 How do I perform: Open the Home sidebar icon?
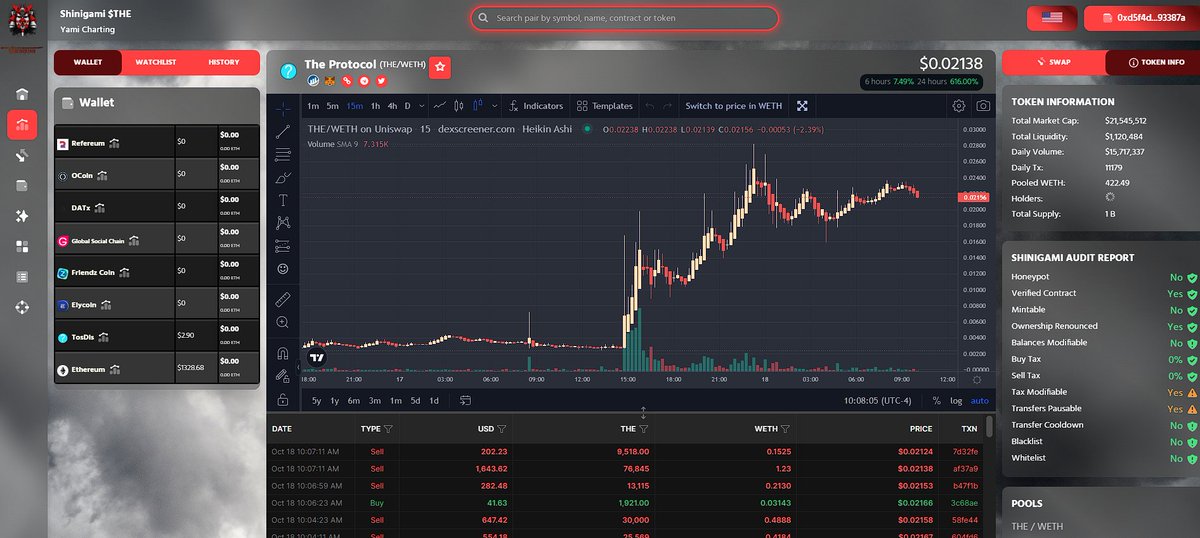pos(22,93)
